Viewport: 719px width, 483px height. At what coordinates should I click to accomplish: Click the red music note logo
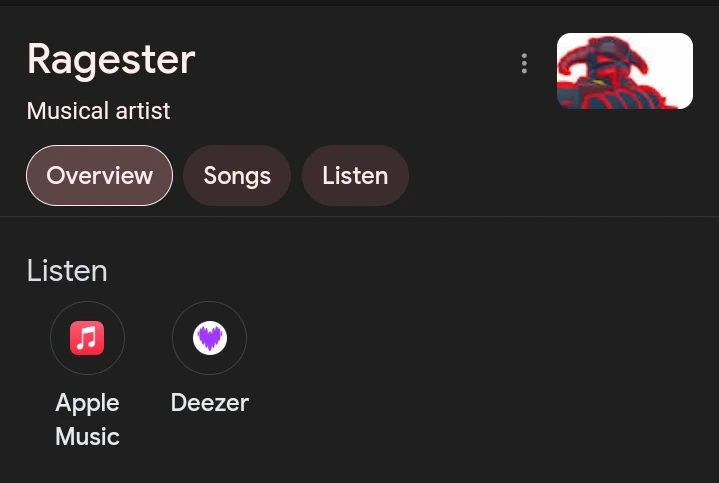coord(87,338)
